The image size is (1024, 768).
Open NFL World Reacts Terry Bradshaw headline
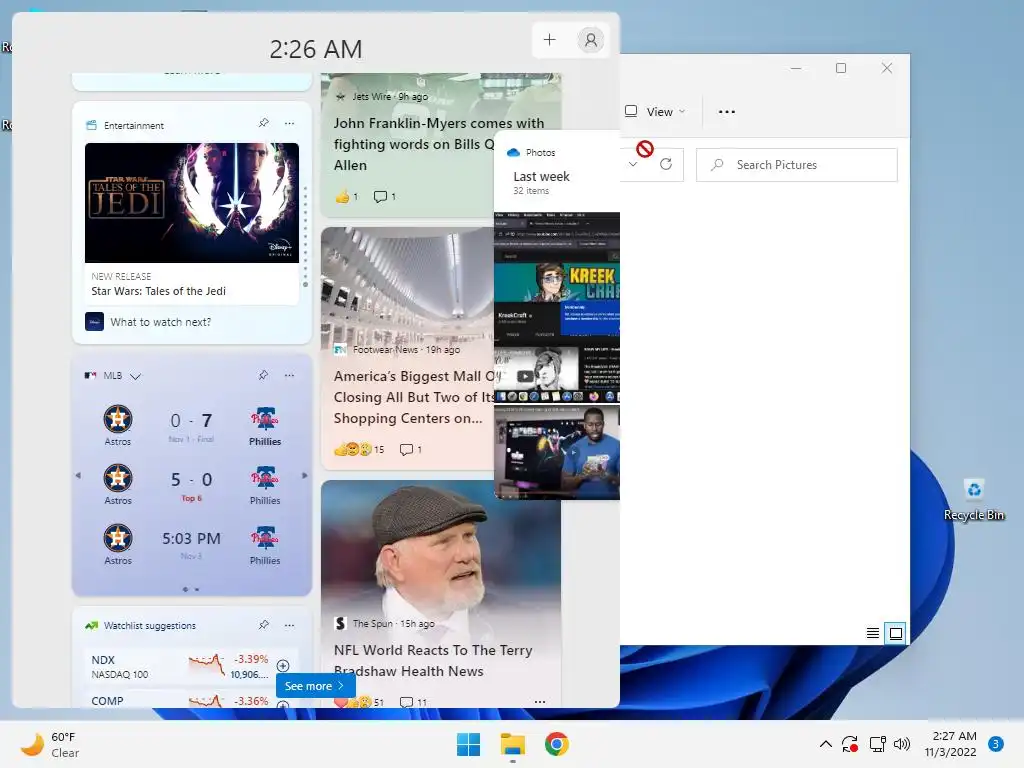[433, 660]
